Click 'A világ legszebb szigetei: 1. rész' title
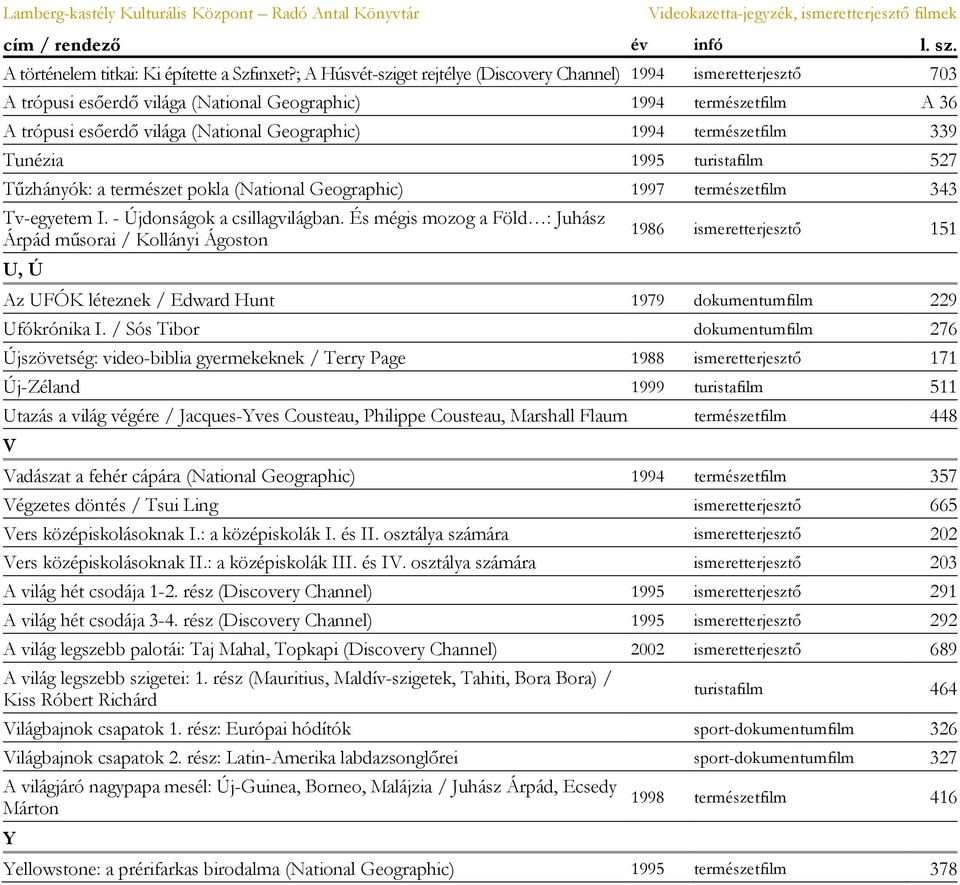Screen dimensions: 960x885 click(123, 679)
